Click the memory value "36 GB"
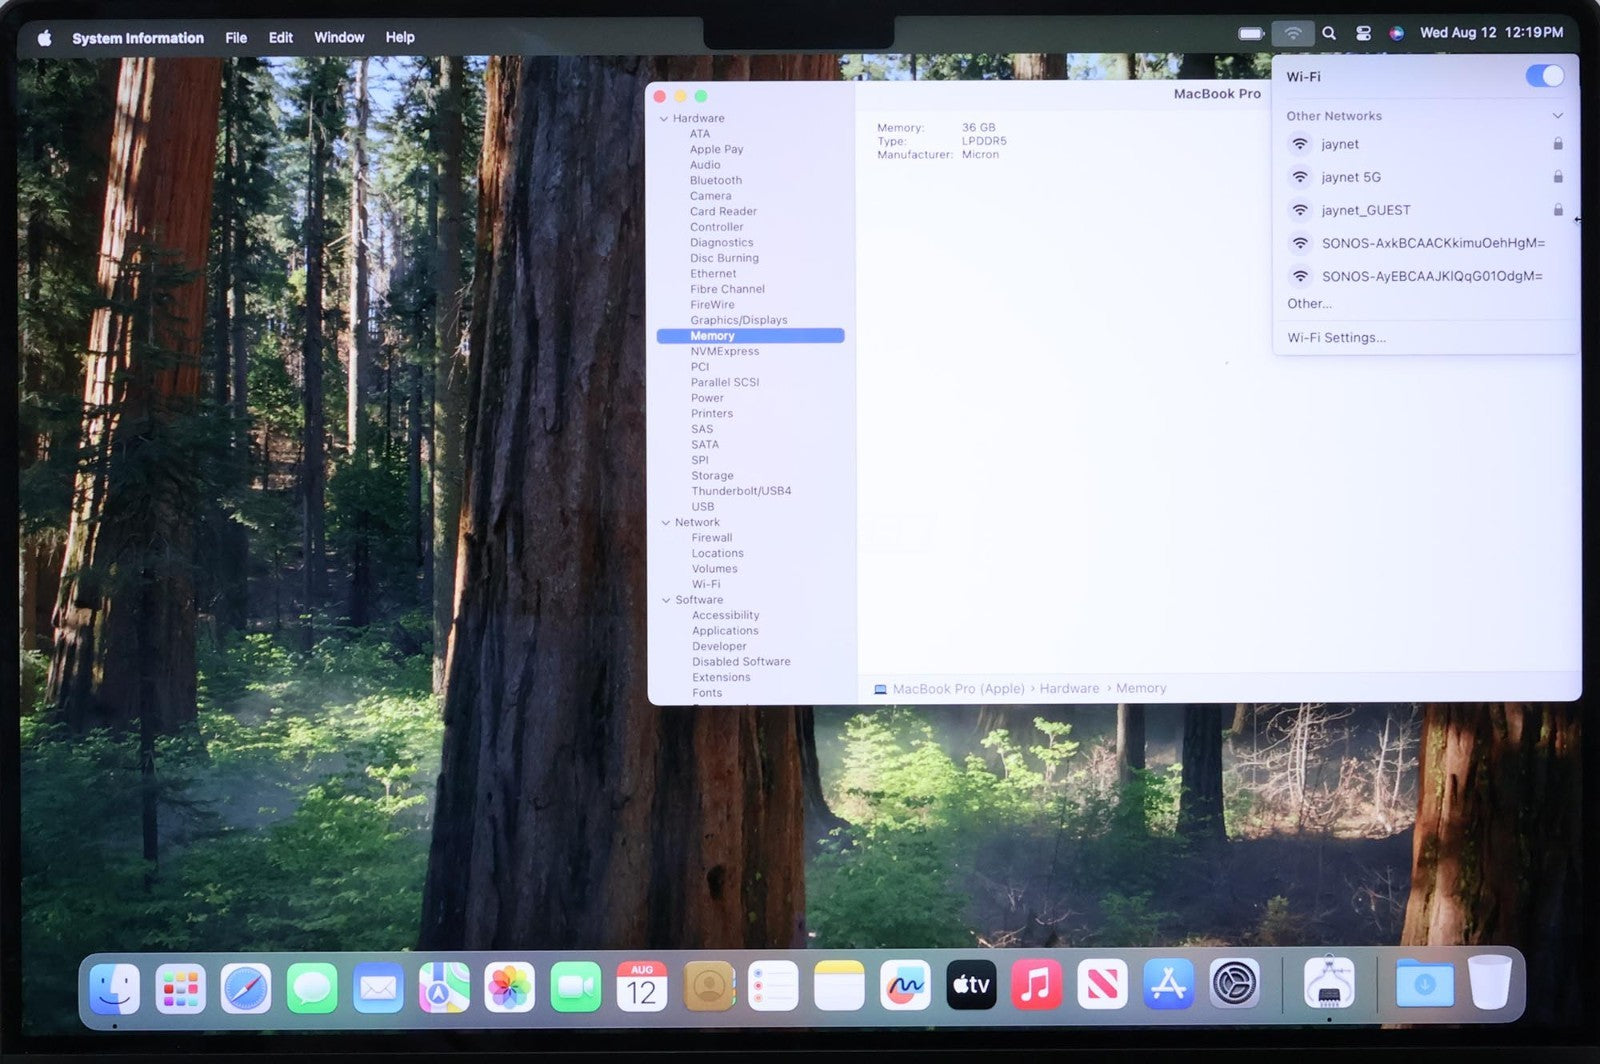This screenshot has width=1600, height=1064. [x=979, y=128]
